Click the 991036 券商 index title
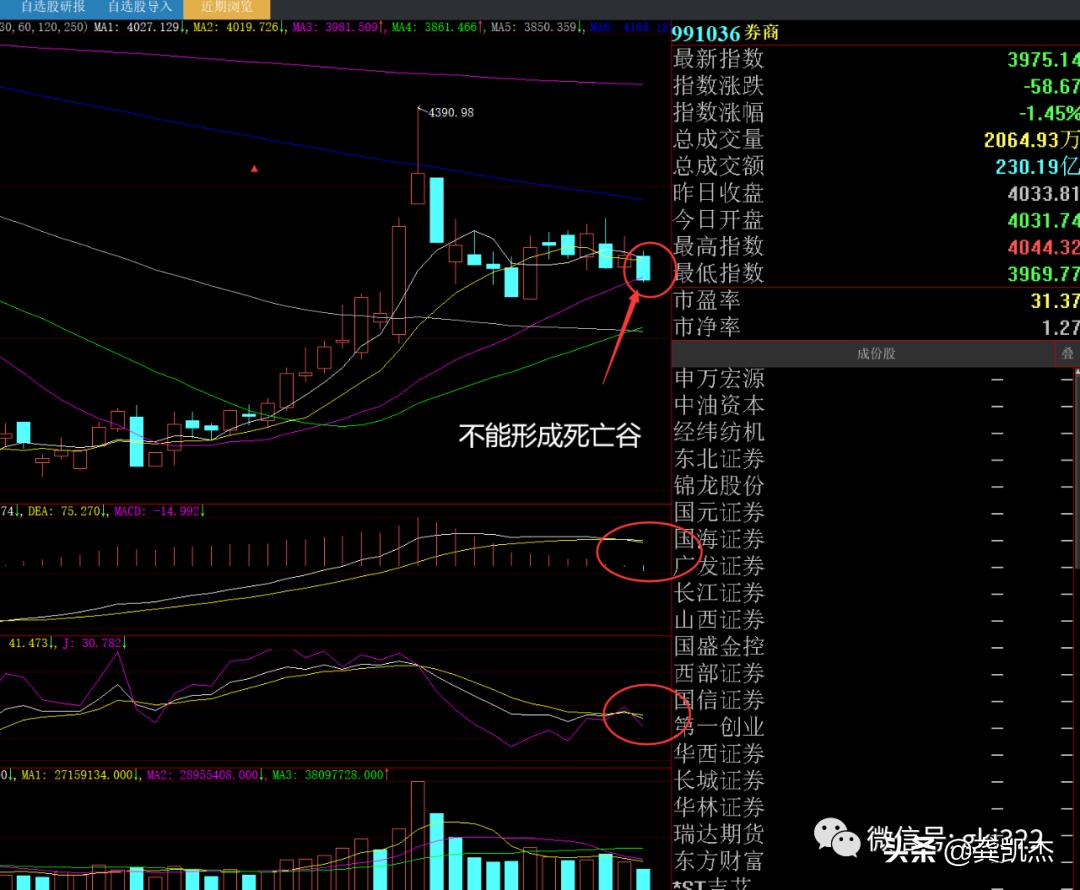Viewport: 1080px width, 890px height. coord(725,33)
